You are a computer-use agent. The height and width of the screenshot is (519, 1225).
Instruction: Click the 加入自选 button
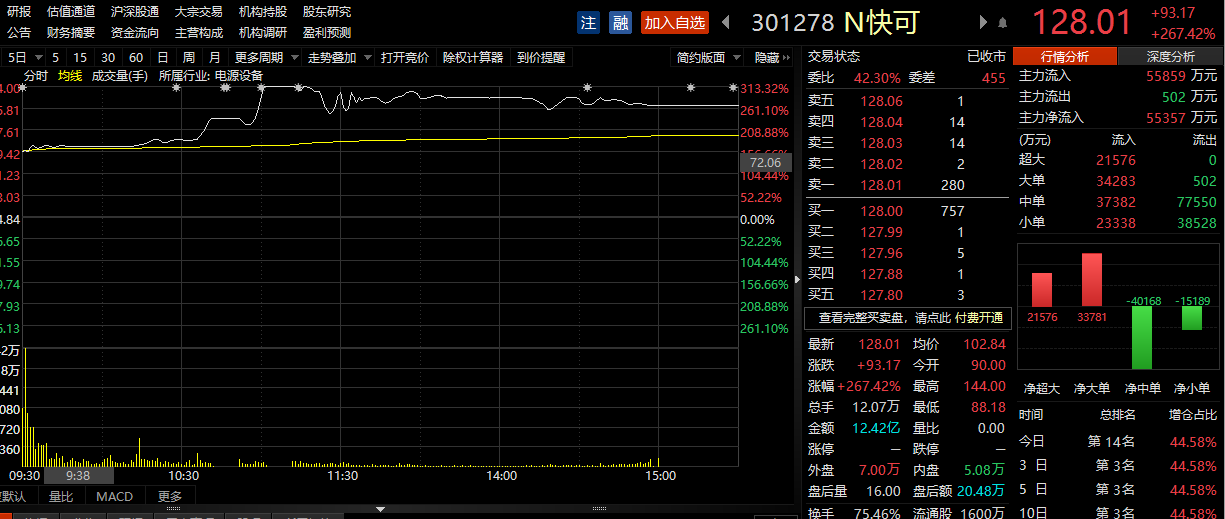point(674,22)
